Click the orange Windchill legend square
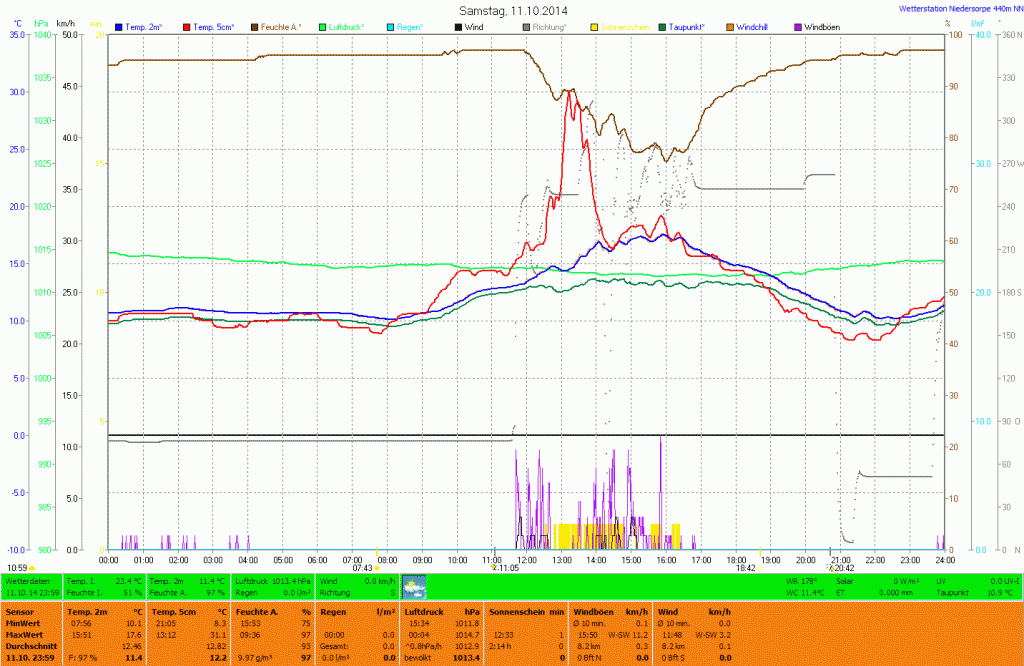Viewport: 1024px width, 666px height. tap(731, 27)
